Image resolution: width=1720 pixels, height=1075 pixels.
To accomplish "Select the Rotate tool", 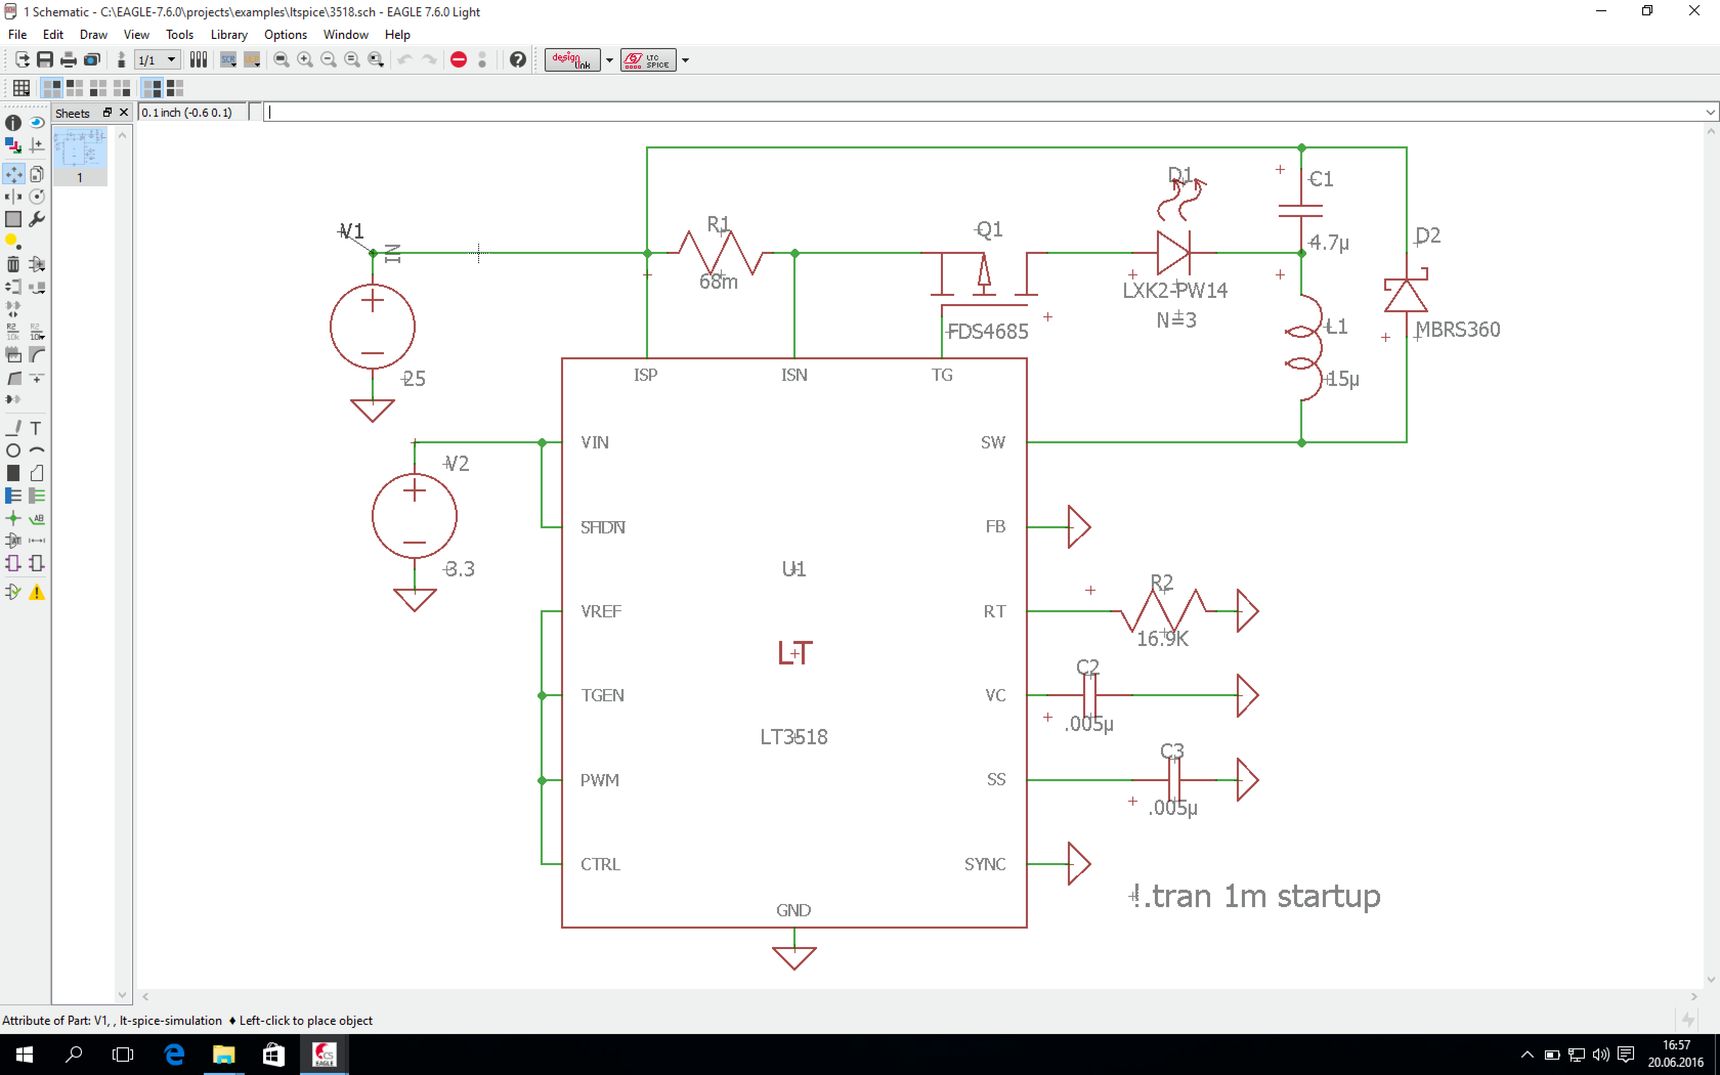I will click(37, 197).
